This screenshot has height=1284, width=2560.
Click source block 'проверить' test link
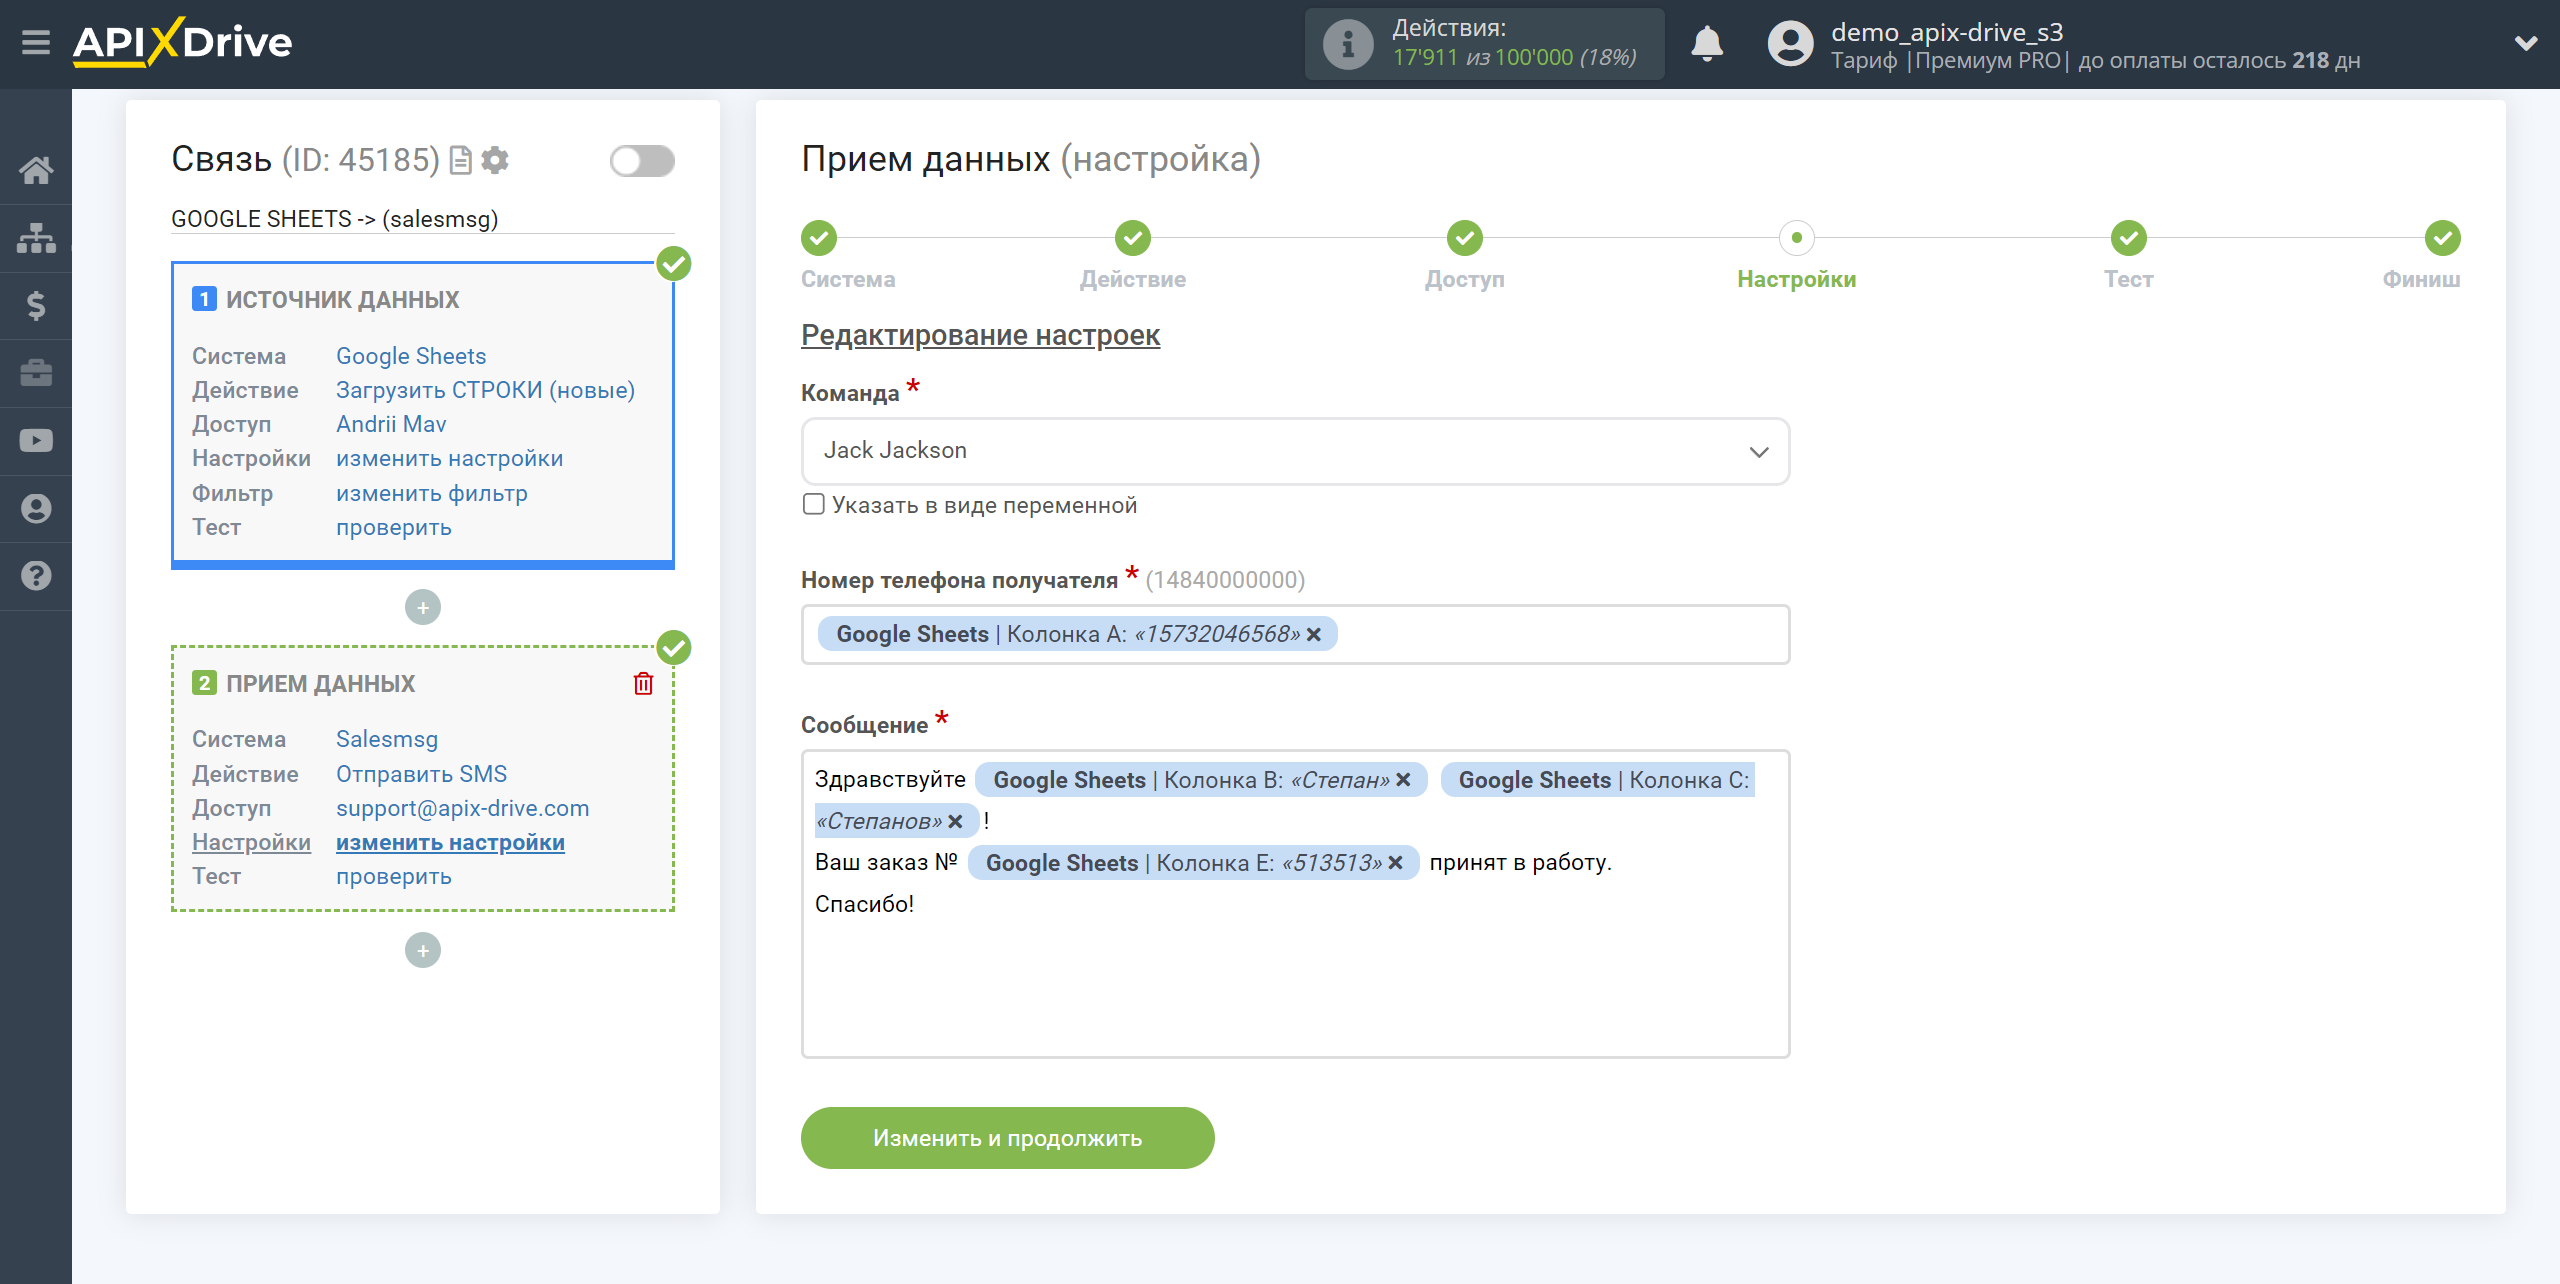[393, 527]
